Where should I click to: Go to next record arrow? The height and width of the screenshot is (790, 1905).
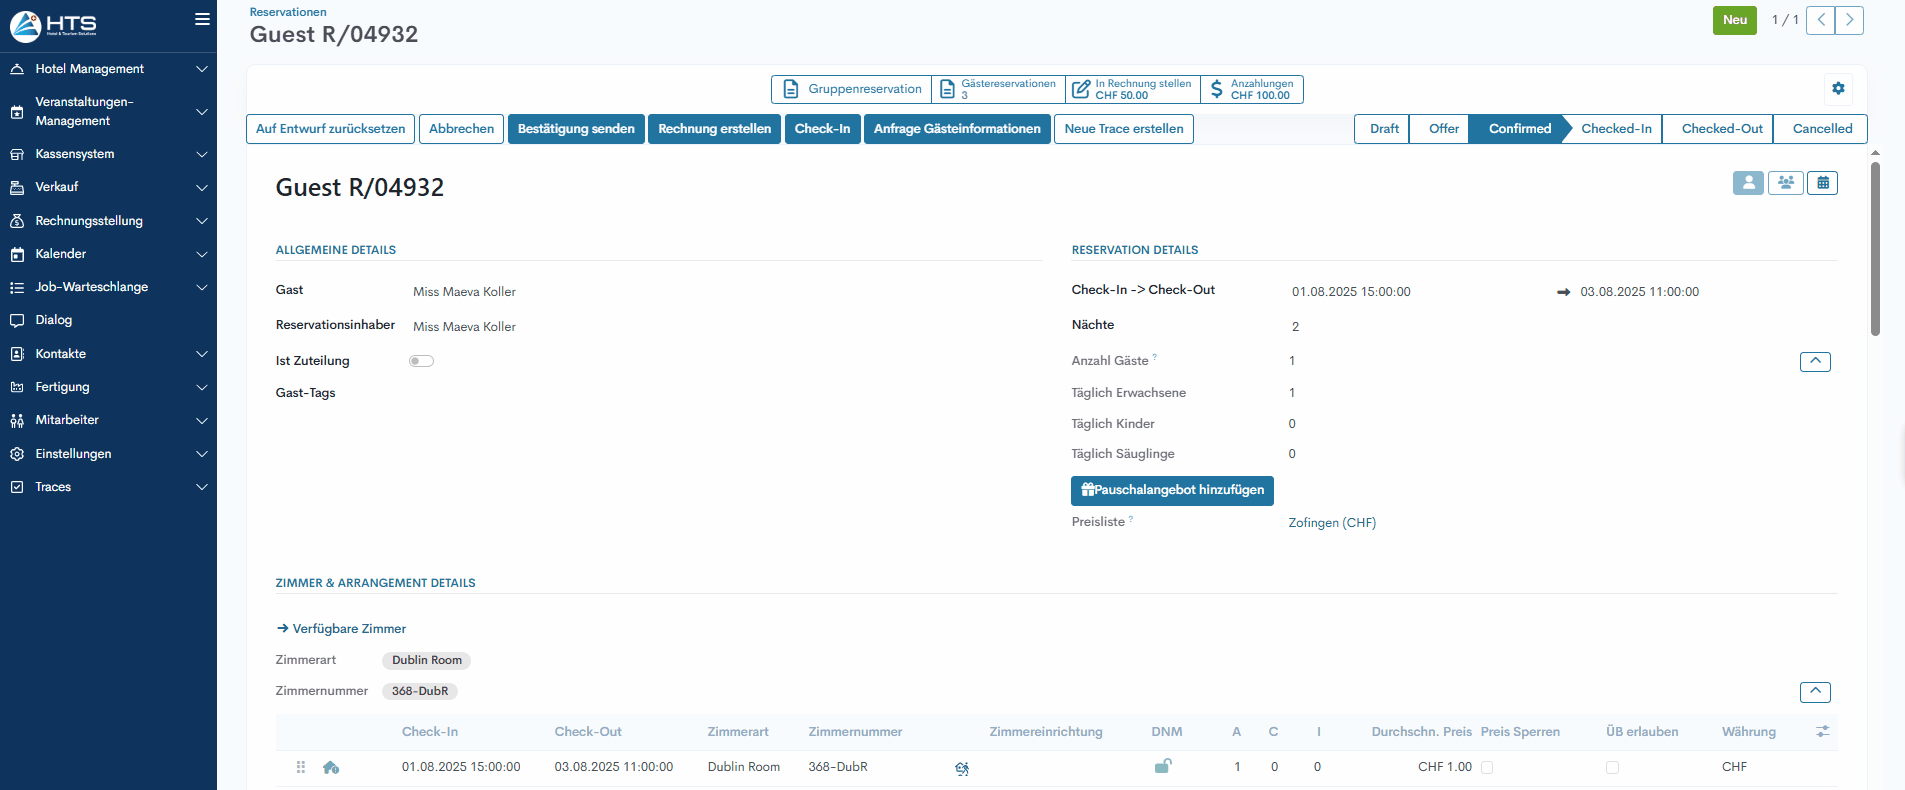1849,20
